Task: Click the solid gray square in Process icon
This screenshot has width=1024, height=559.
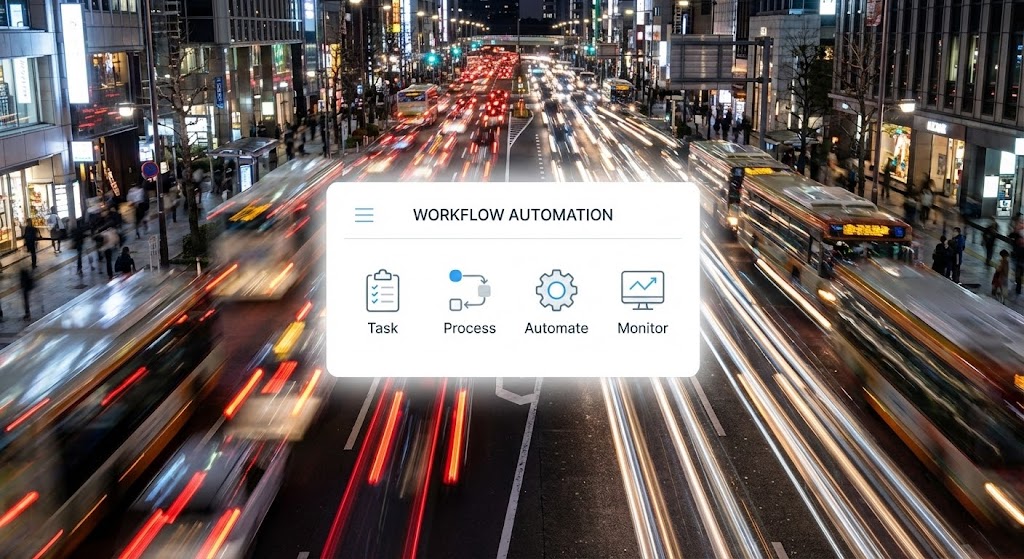Action: (484, 291)
